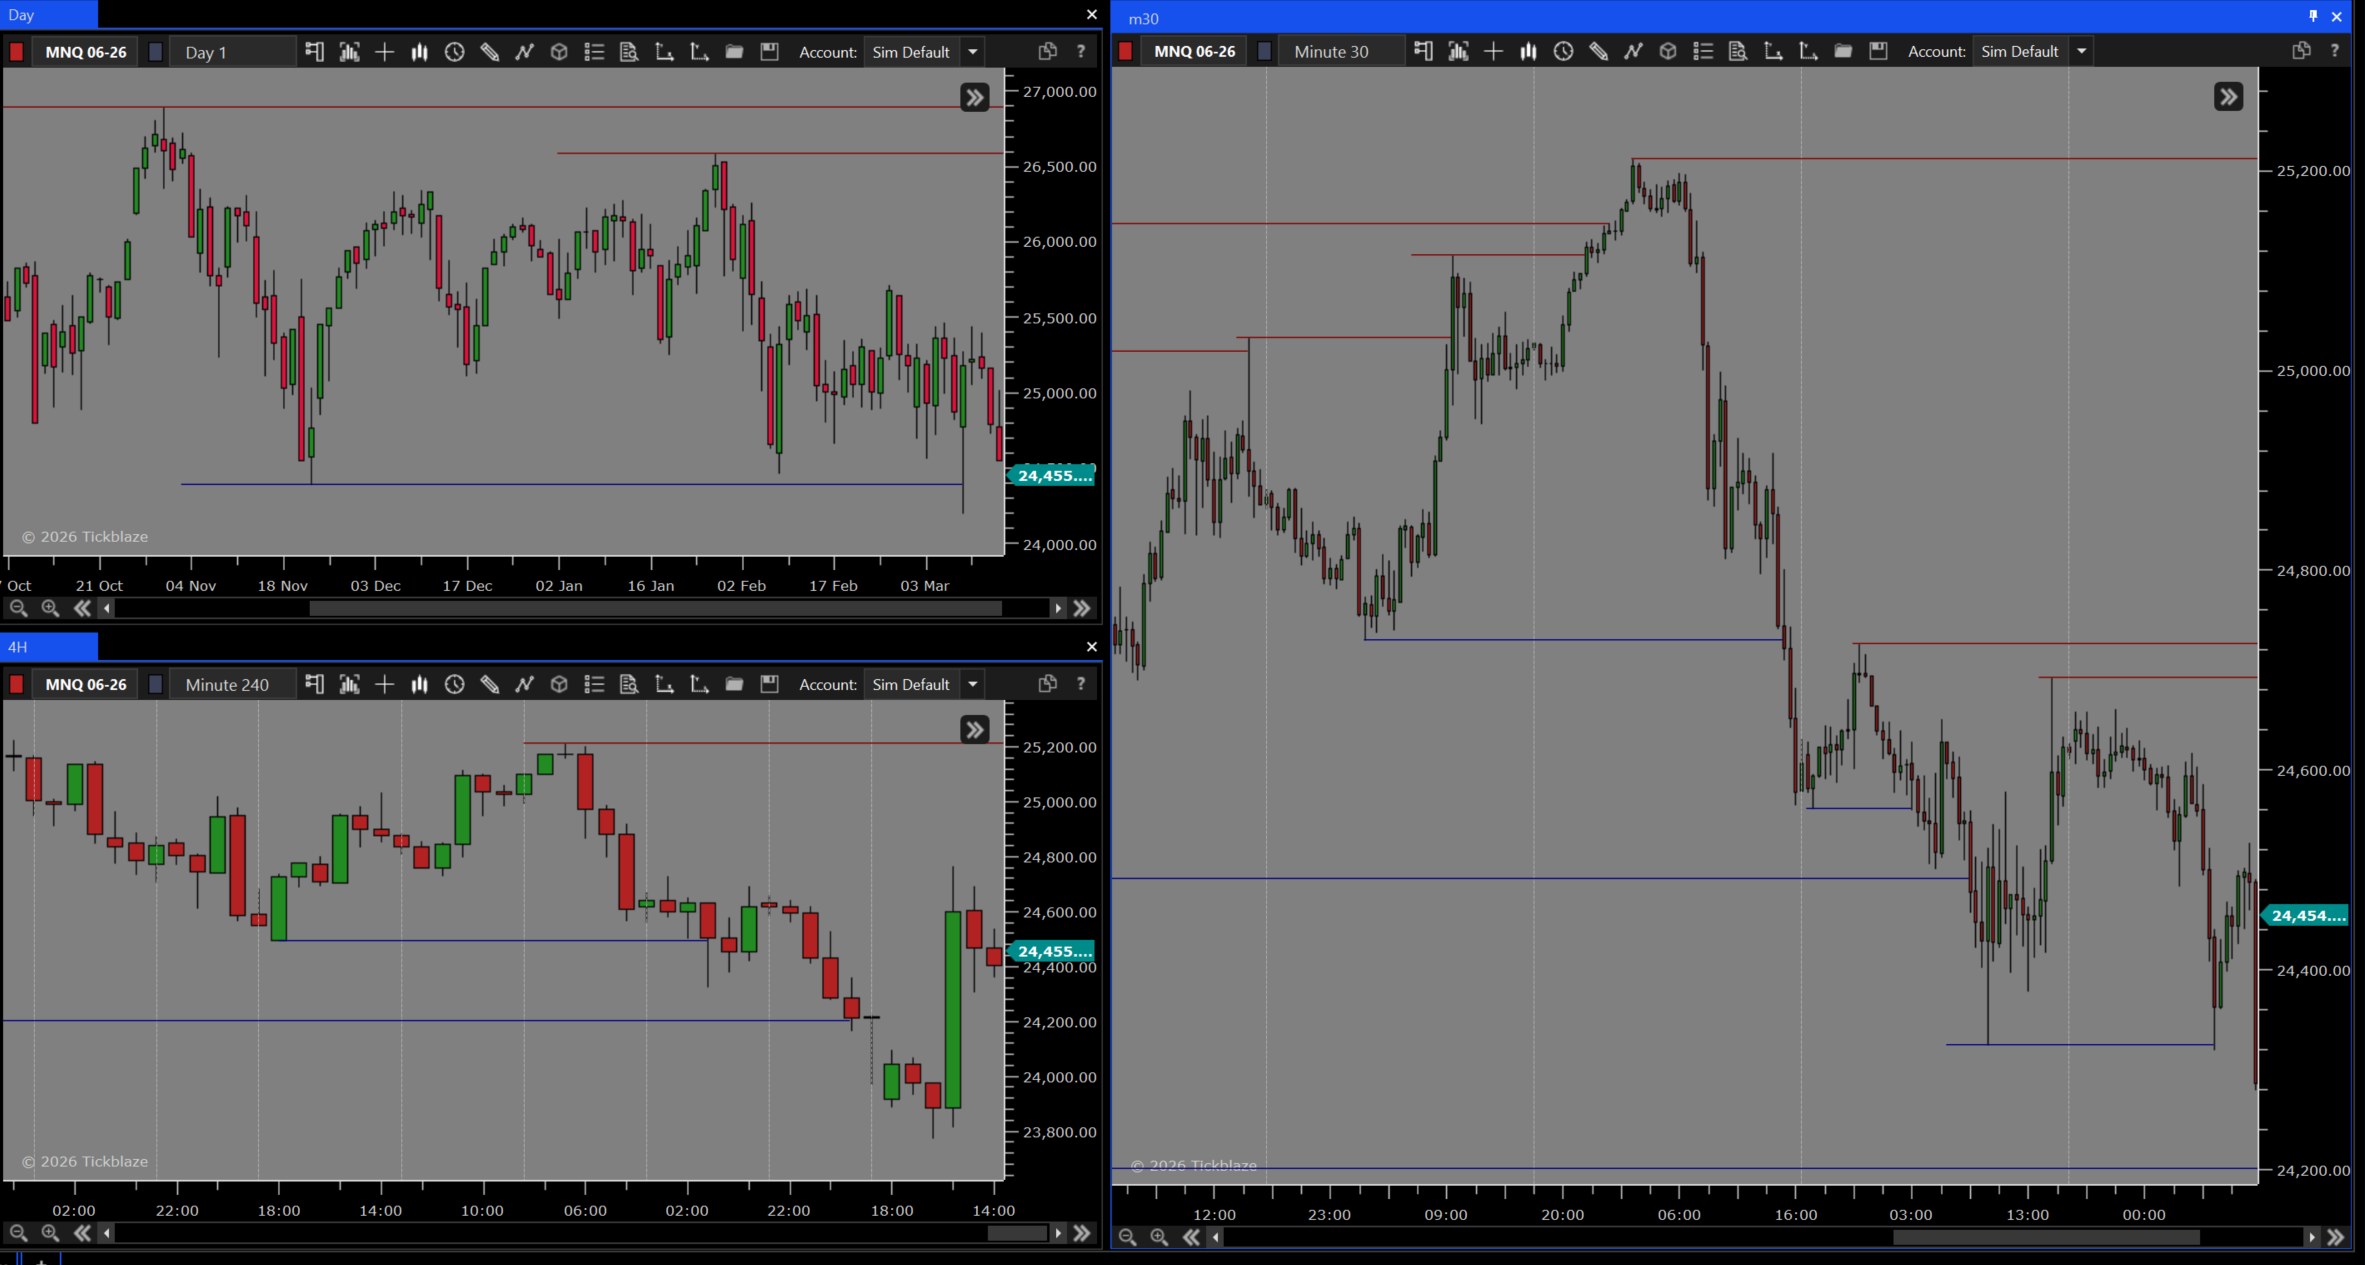Open chart type candlestick icon in 4H toolbar
The width and height of the screenshot is (2365, 1265).
(x=419, y=684)
